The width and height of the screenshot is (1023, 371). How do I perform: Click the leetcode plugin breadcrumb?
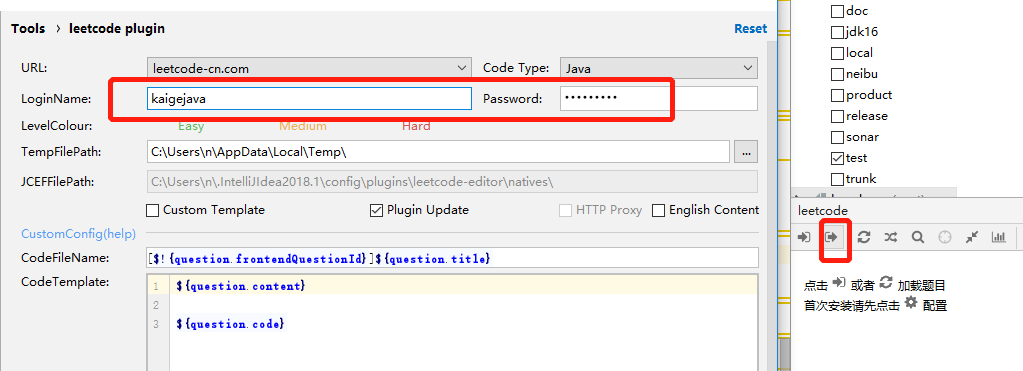[117, 29]
